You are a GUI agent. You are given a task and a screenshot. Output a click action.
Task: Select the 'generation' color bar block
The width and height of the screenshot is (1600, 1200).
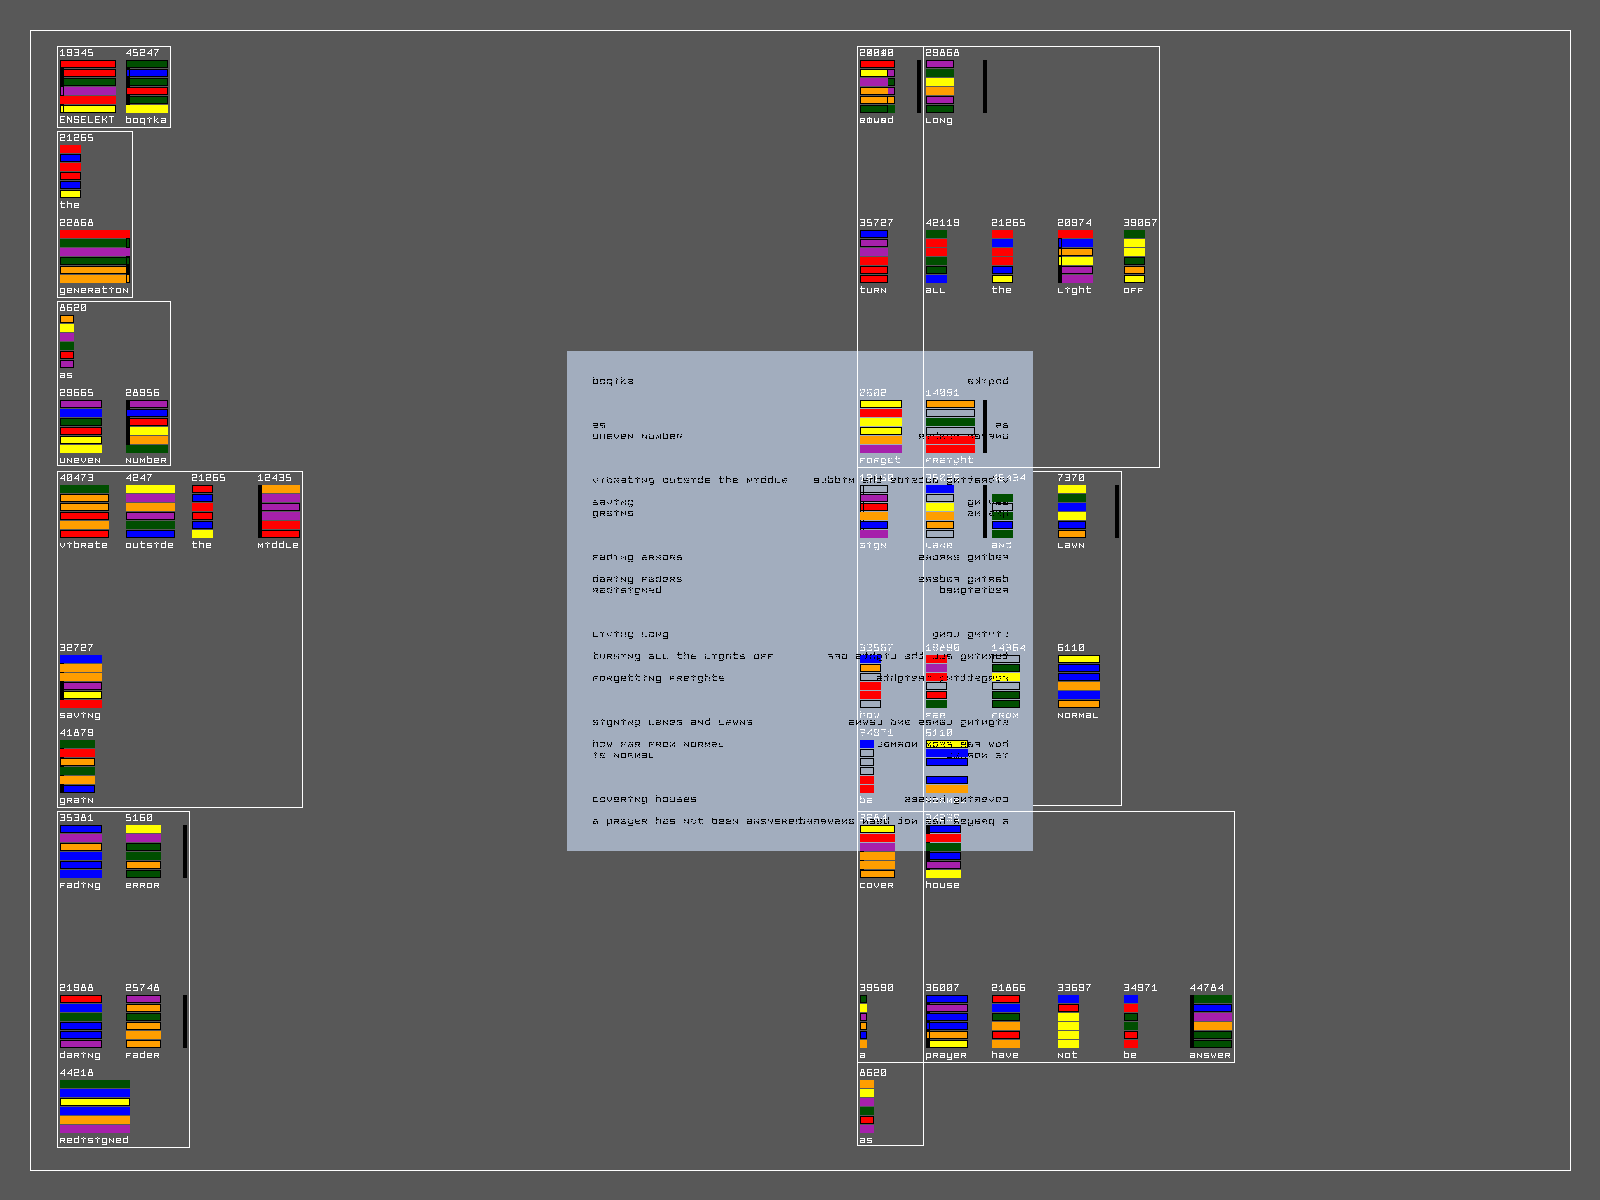pos(94,257)
